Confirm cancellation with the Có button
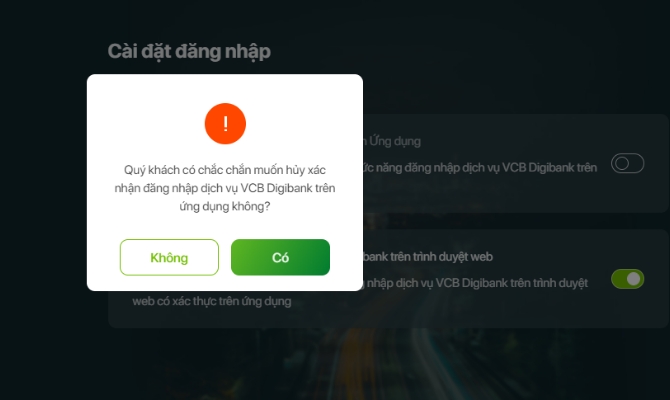670x400 pixels. [280, 257]
